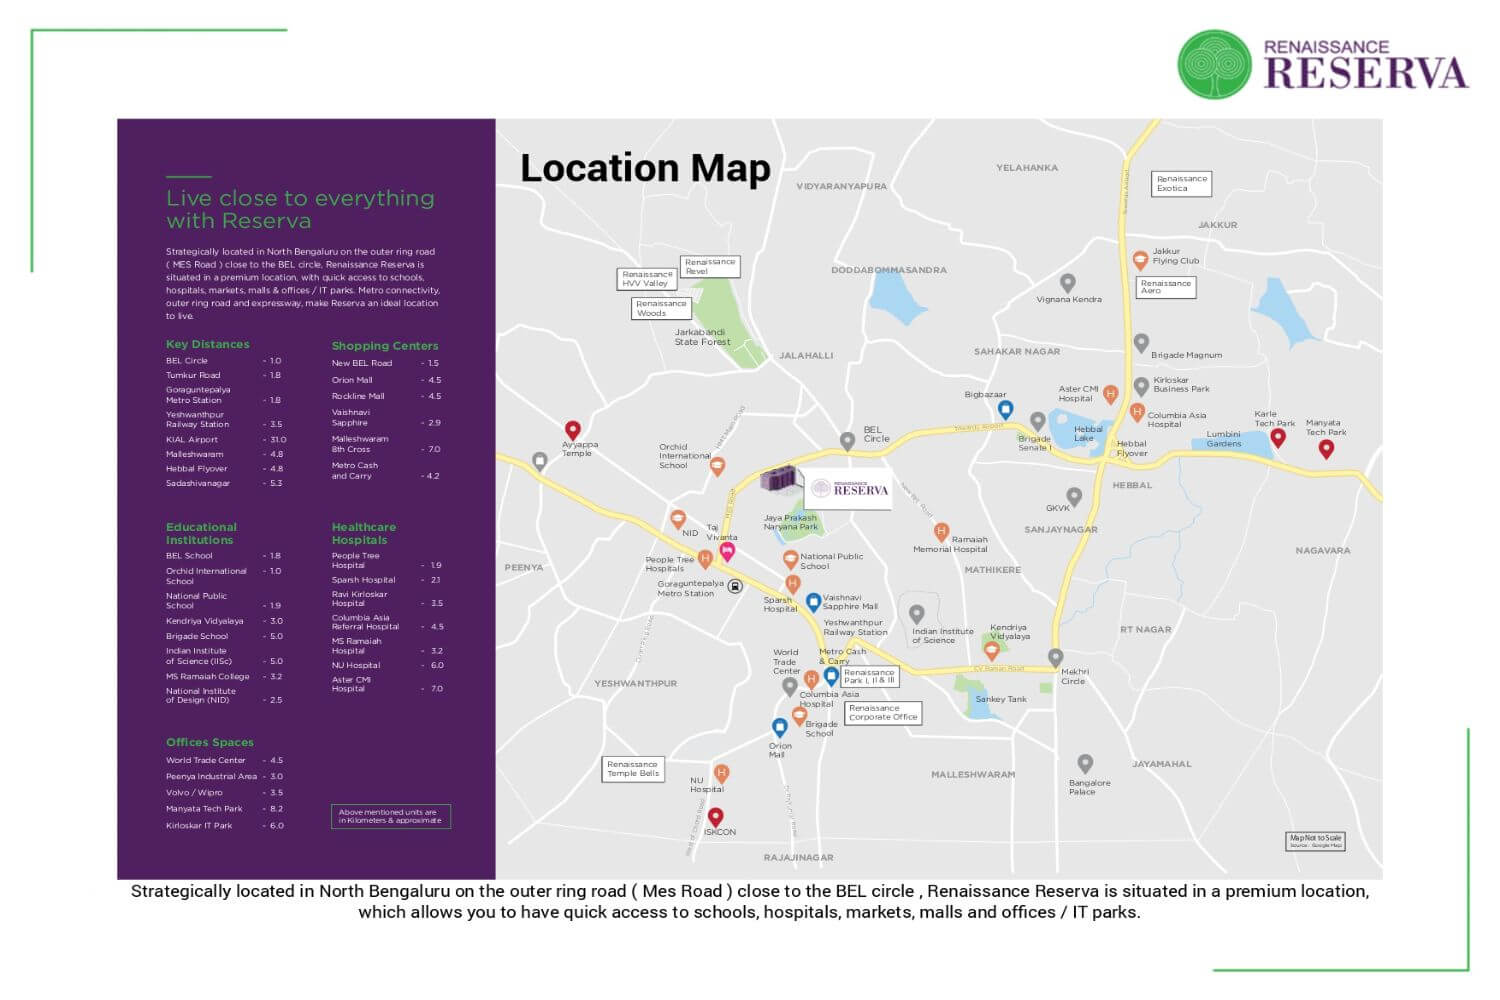The height and width of the screenshot is (1000, 1500).
Task: Select the Bigbazaar blue pin
Action: pyautogui.click(x=1006, y=410)
